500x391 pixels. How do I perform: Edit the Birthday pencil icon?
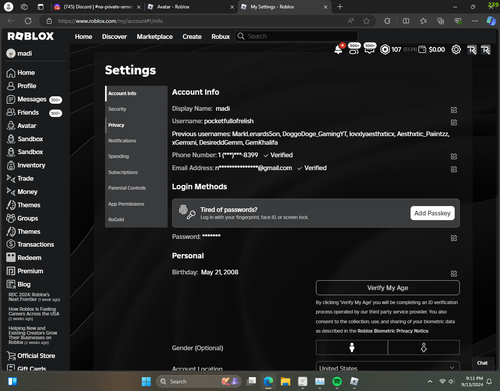click(454, 273)
